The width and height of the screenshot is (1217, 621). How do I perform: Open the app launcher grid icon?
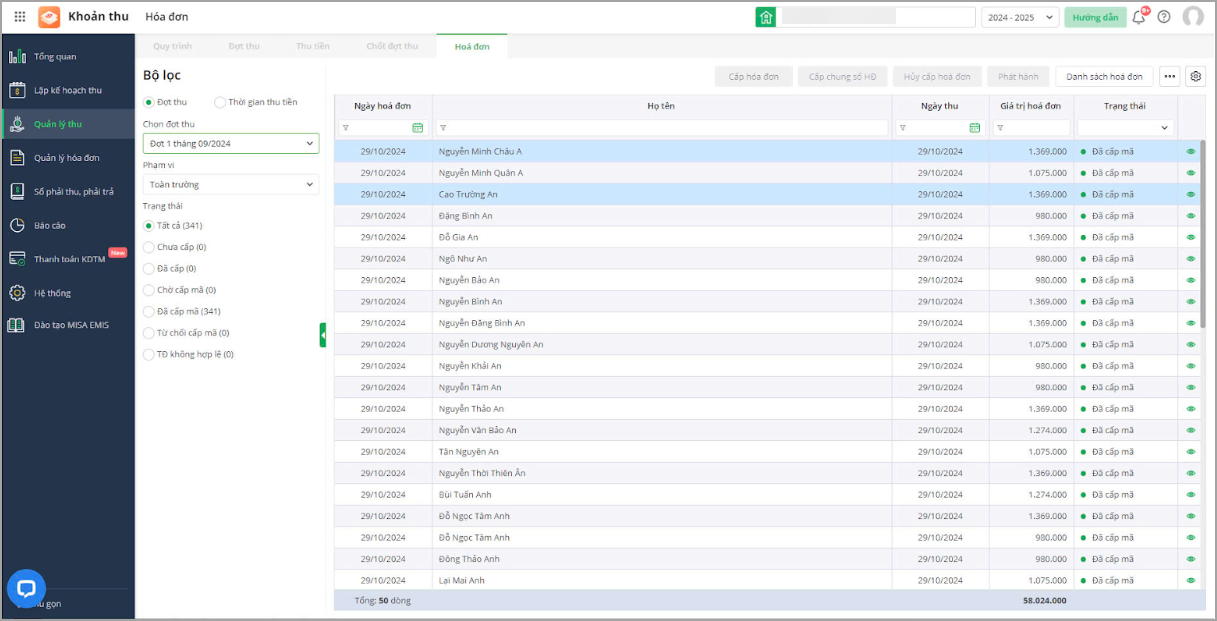tap(20, 17)
